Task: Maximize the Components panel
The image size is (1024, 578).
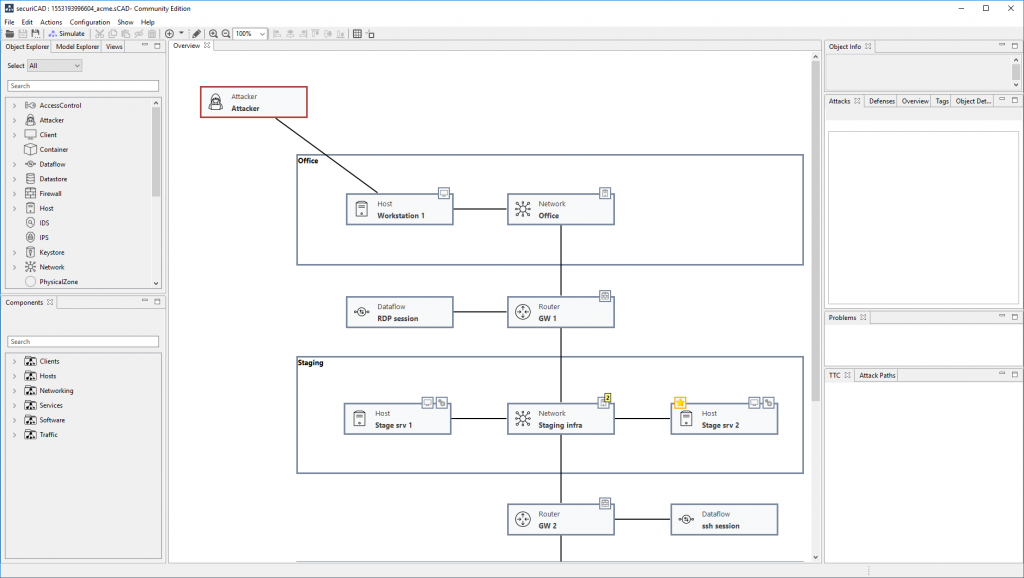Action: pos(157,301)
